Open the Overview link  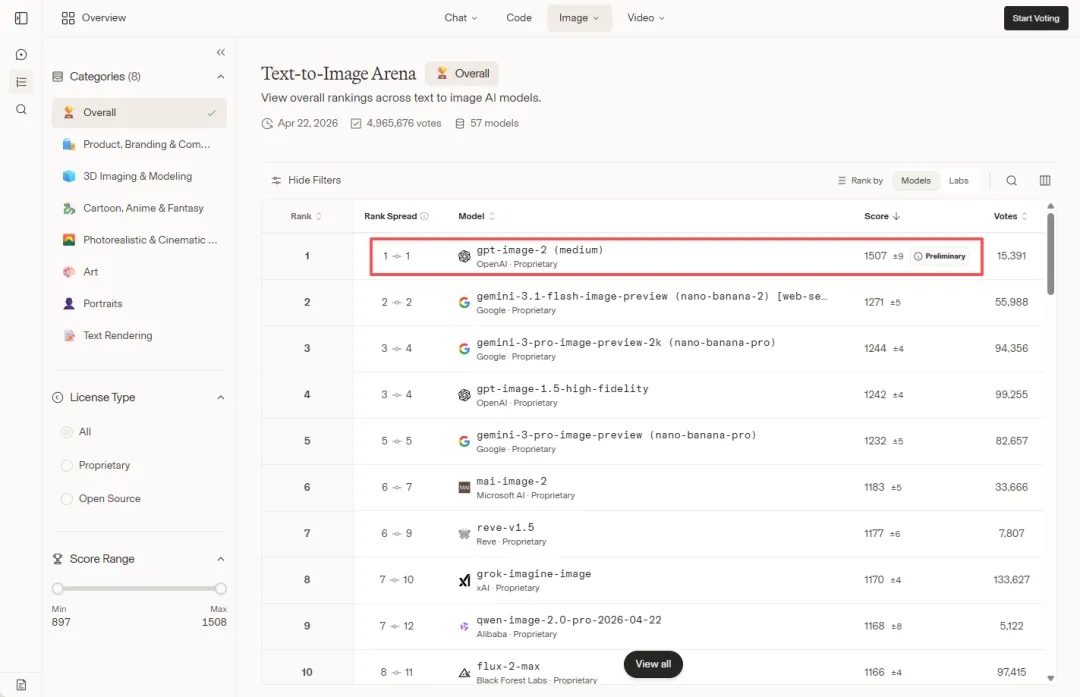point(94,18)
